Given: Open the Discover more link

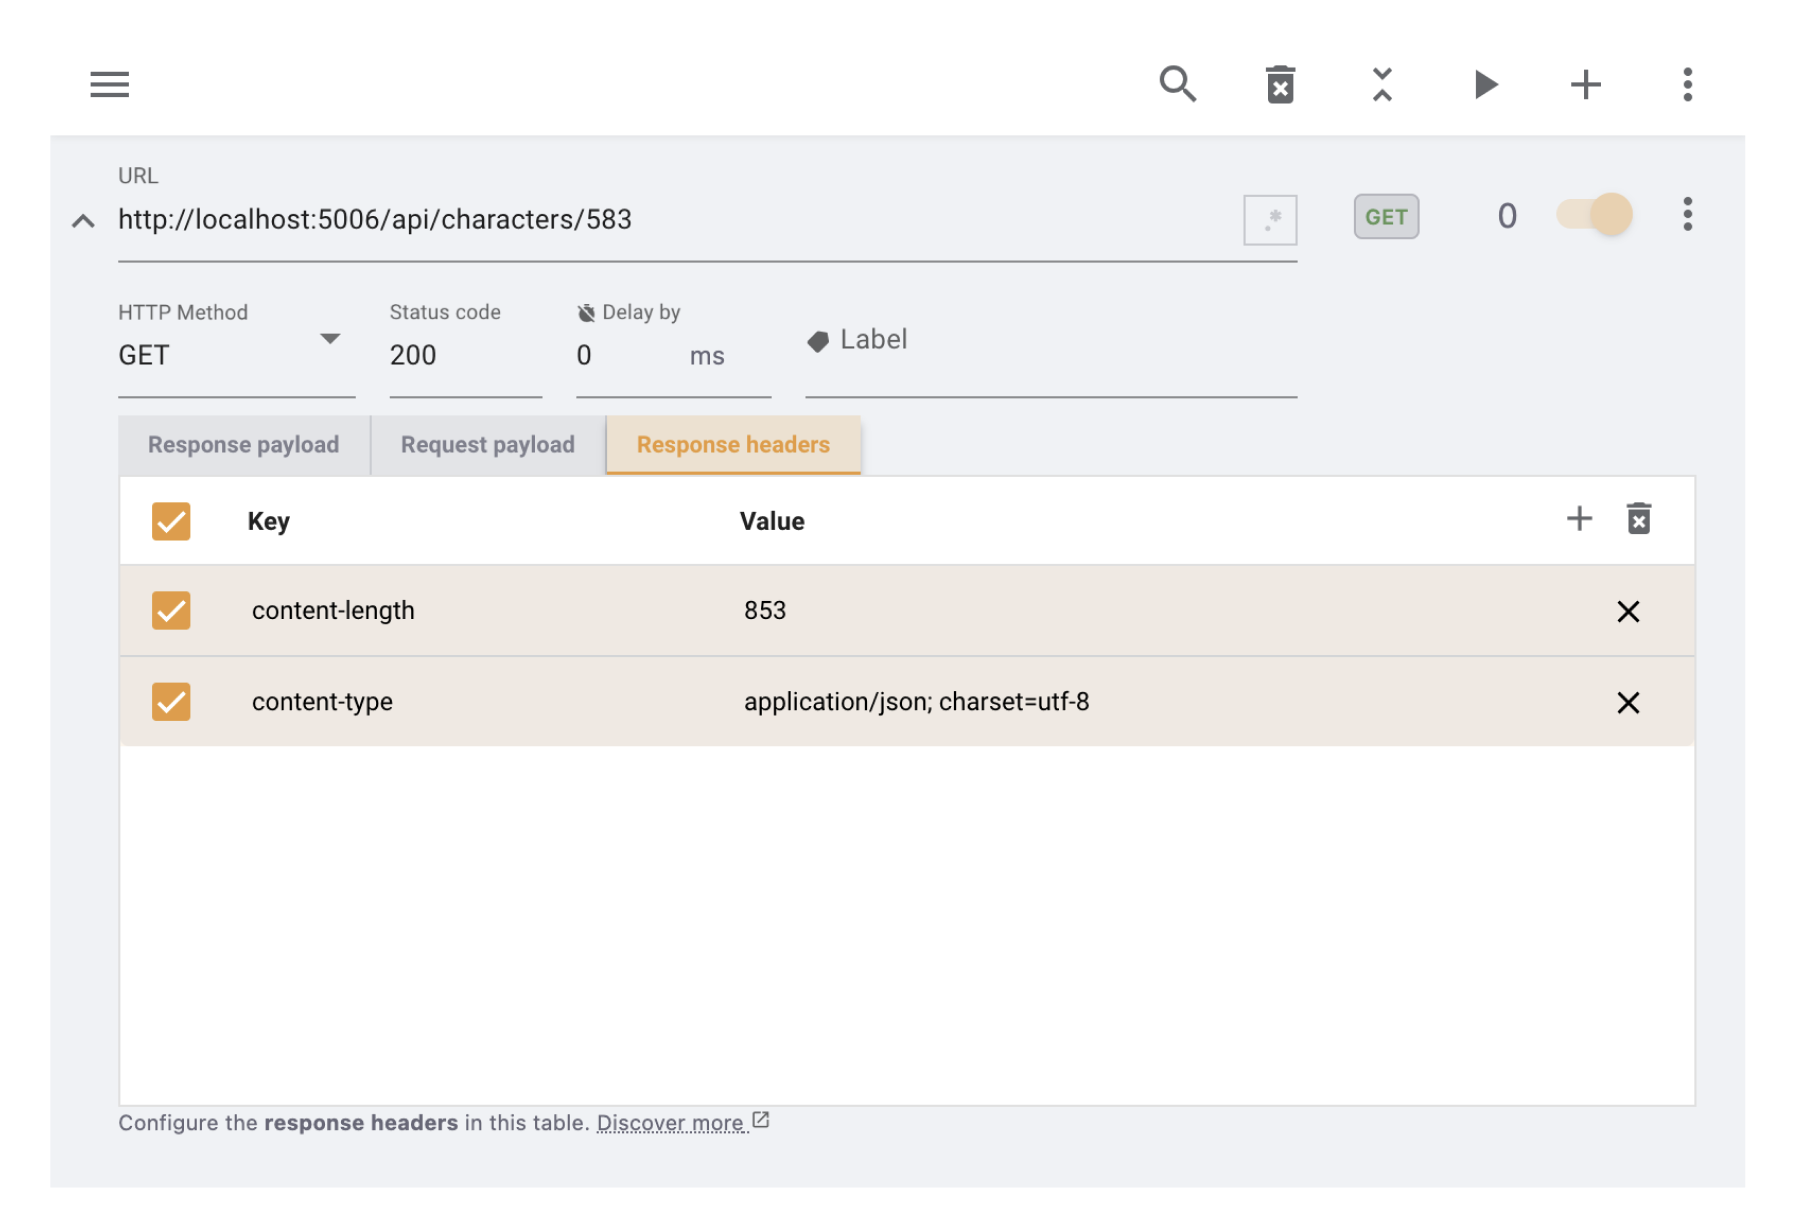Looking at the screenshot, I should [x=672, y=1123].
